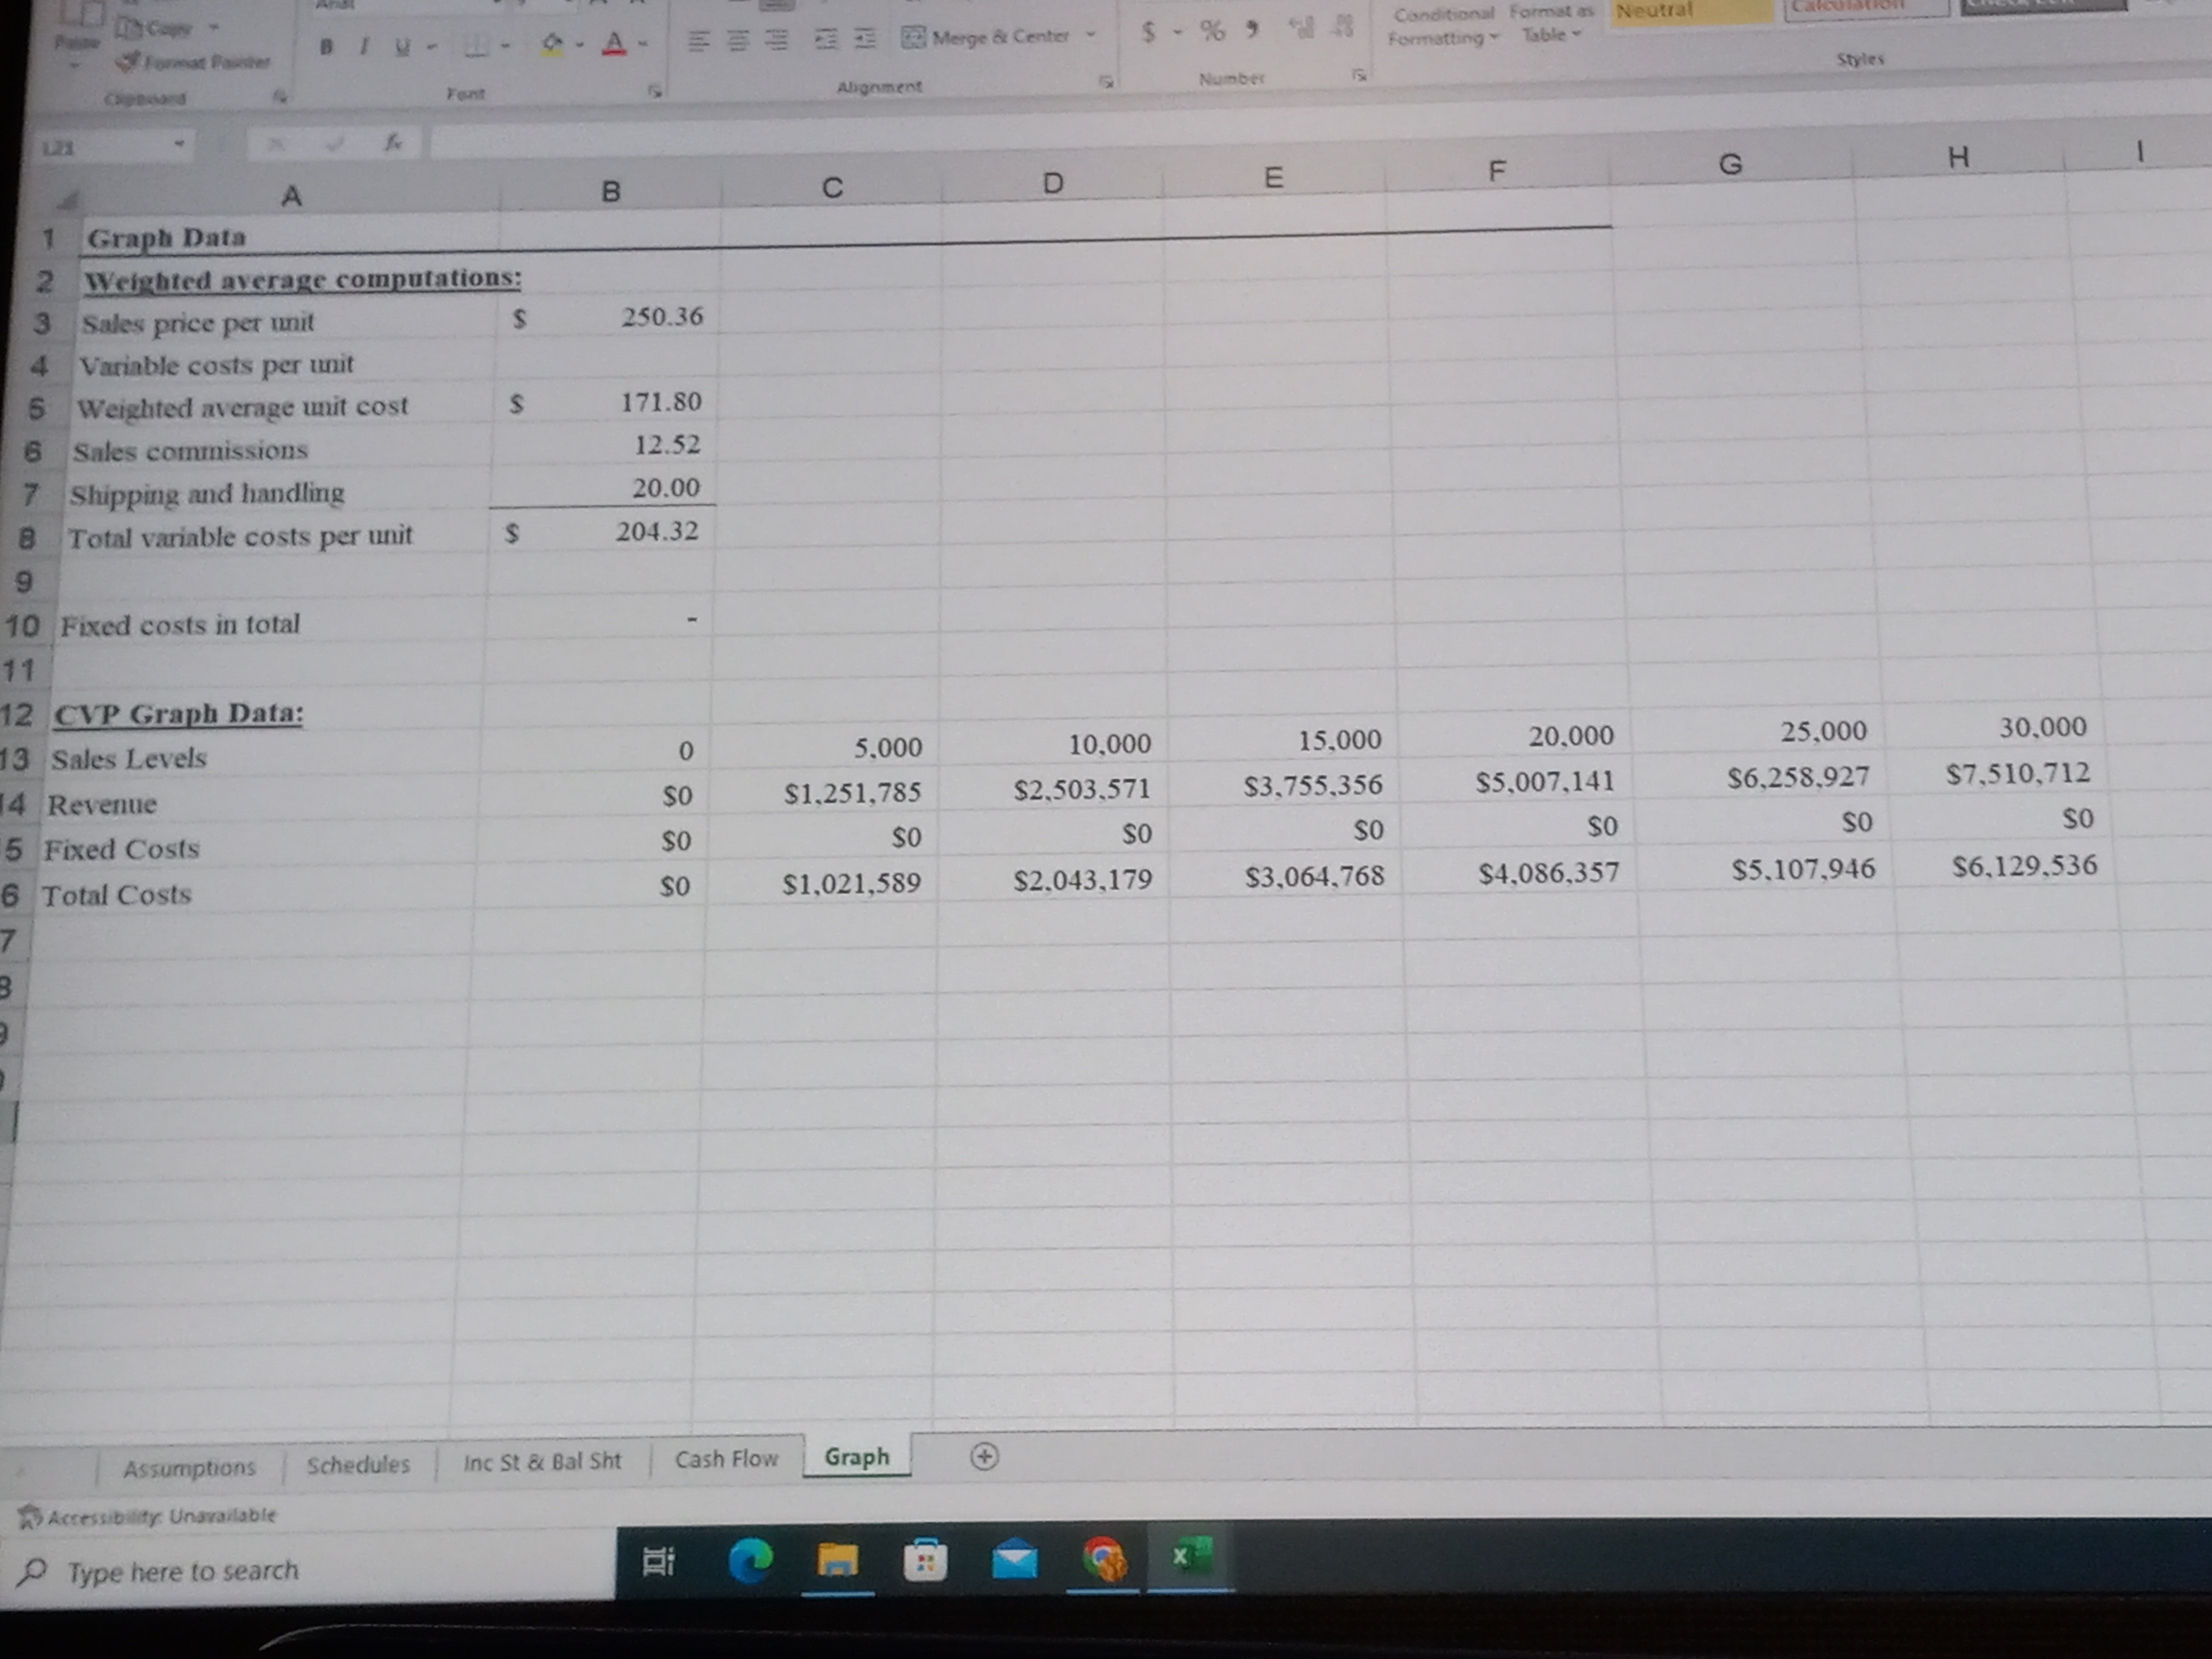Screen dimensions: 2212x1659
Task: Add a new sheet
Action: pos(984,1456)
